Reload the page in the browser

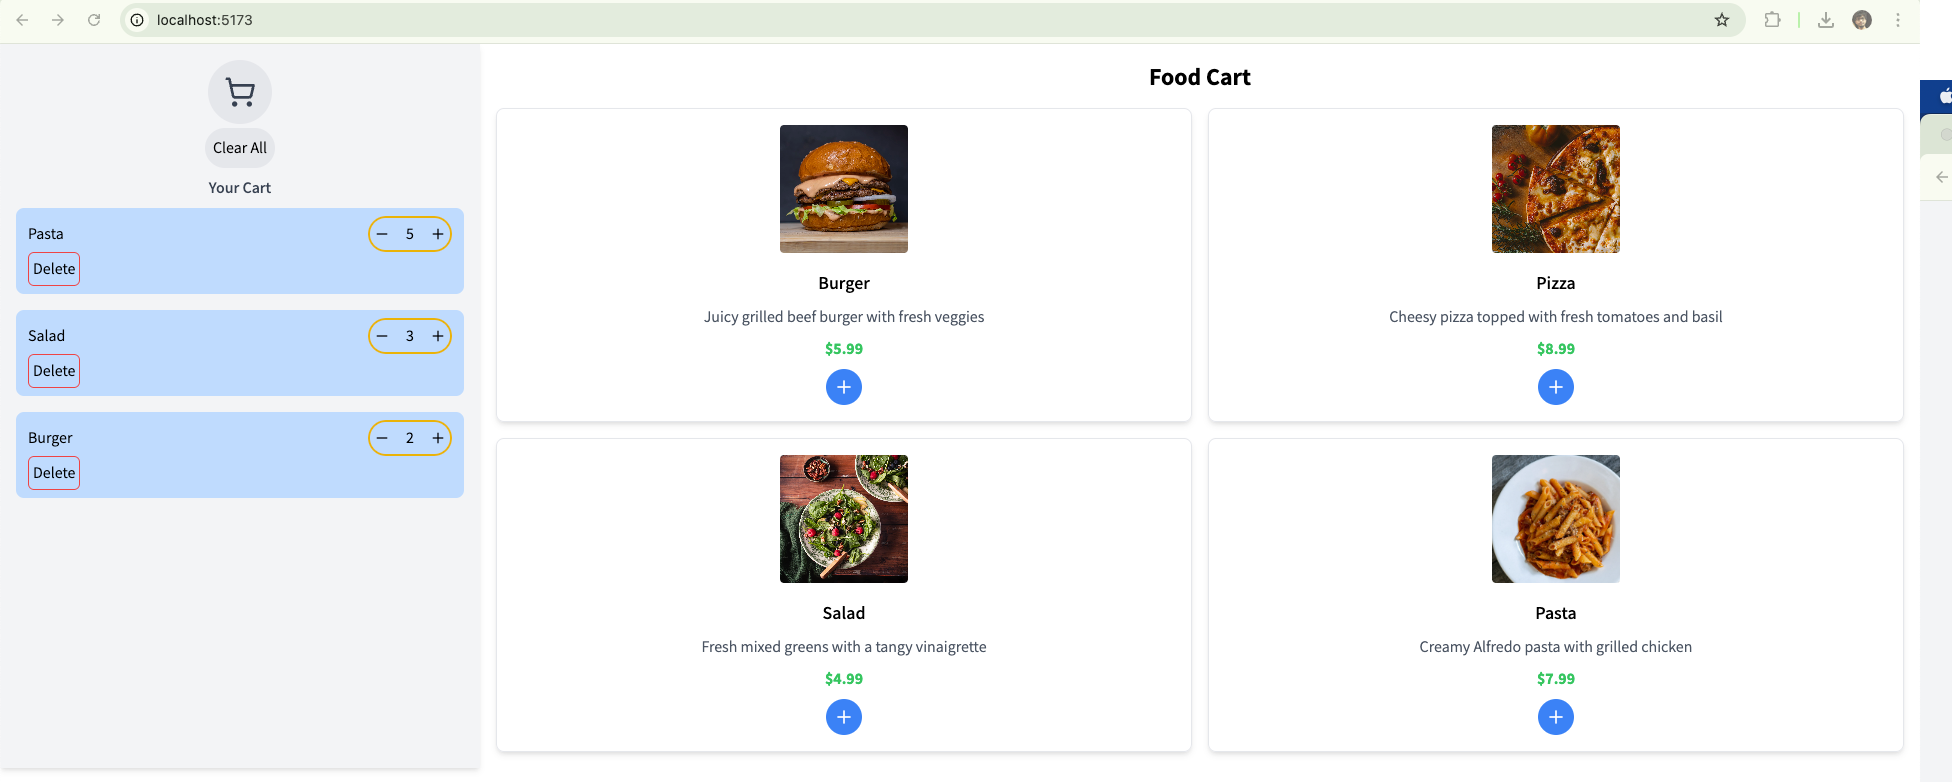(94, 20)
